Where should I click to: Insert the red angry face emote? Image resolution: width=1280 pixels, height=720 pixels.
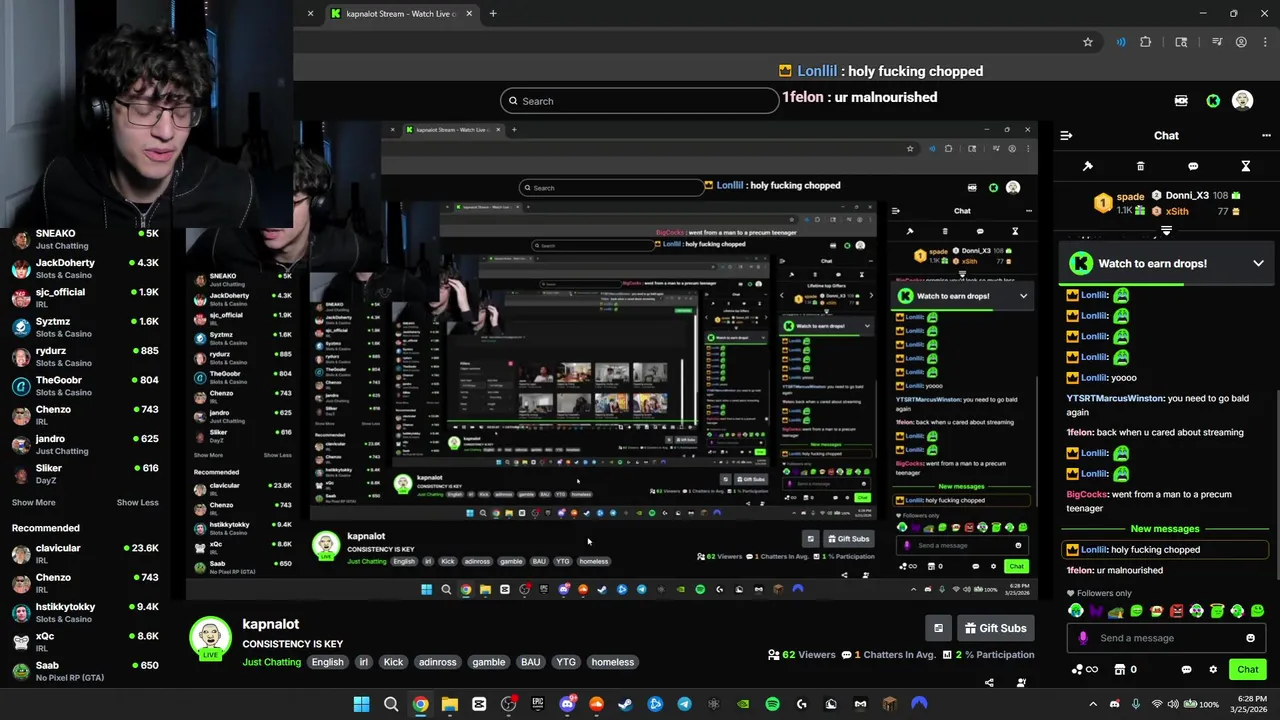tap(1176, 611)
